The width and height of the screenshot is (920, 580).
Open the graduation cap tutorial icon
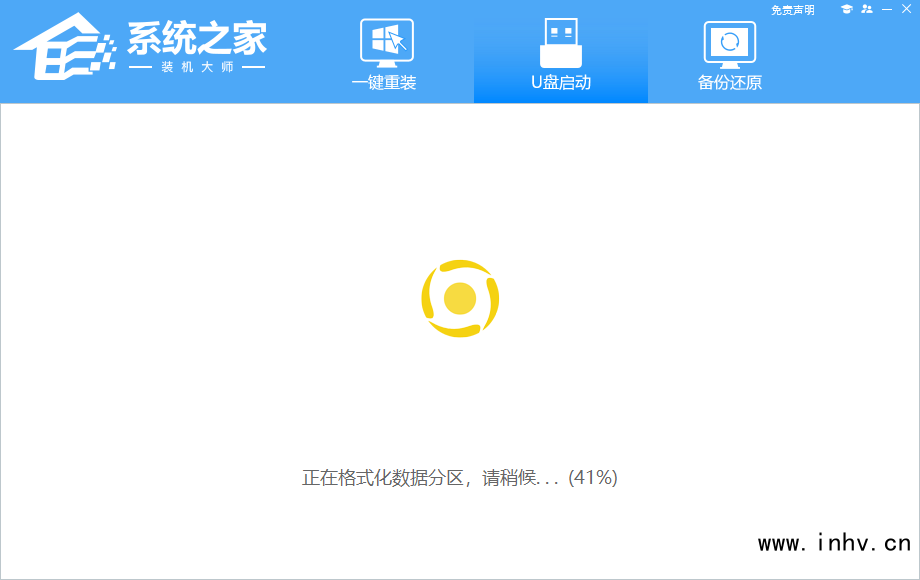[x=846, y=9]
